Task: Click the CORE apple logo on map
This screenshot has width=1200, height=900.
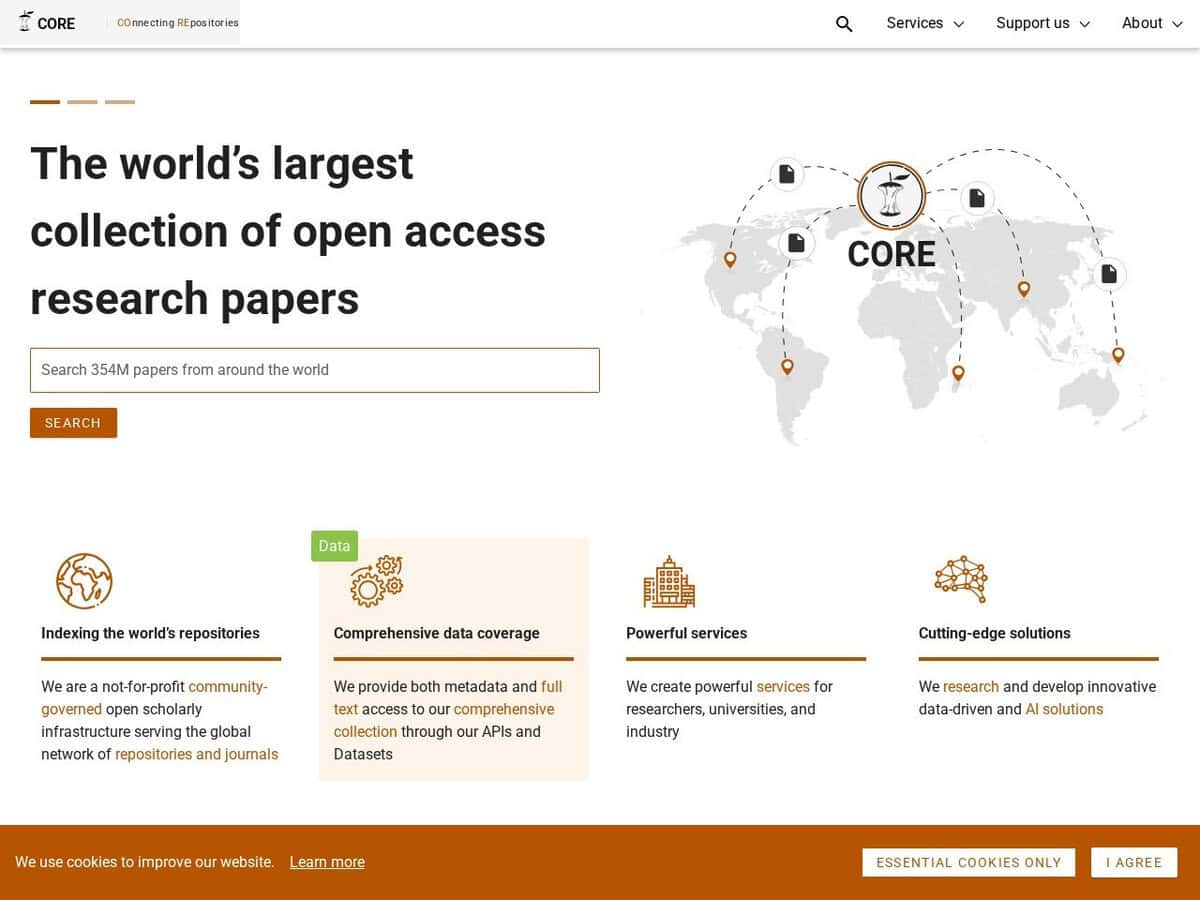Action: pyautogui.click(x=891, y=195)
